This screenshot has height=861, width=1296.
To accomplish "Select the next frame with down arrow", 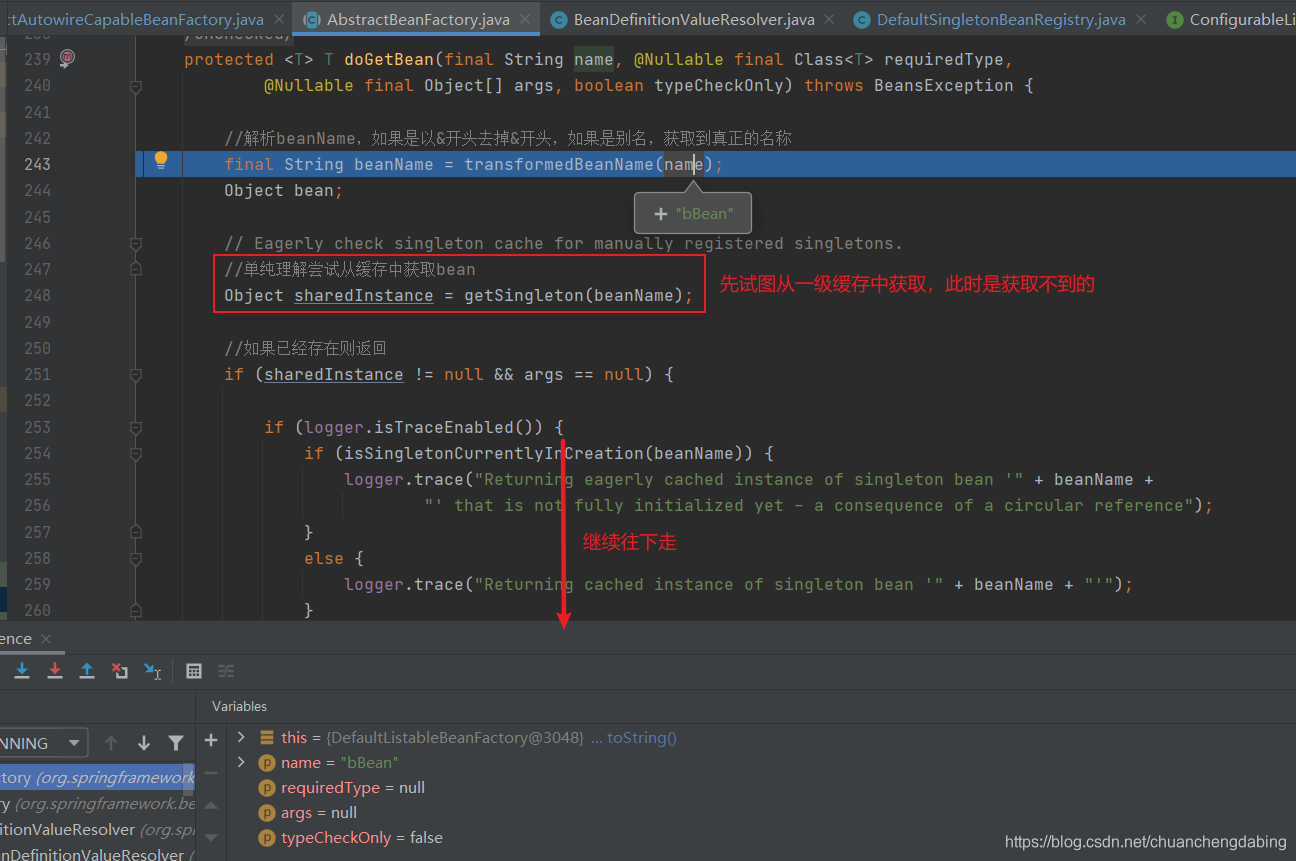I will coord(144,743).
